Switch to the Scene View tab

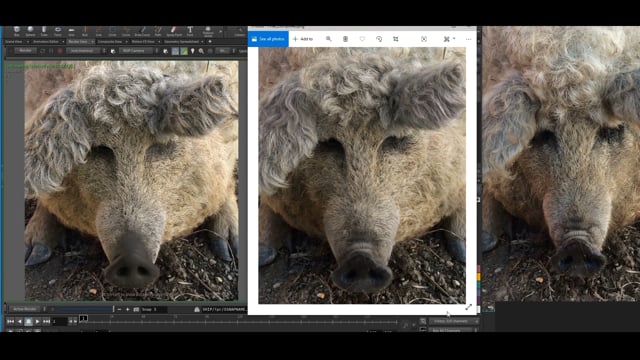(x=13, y=42)
